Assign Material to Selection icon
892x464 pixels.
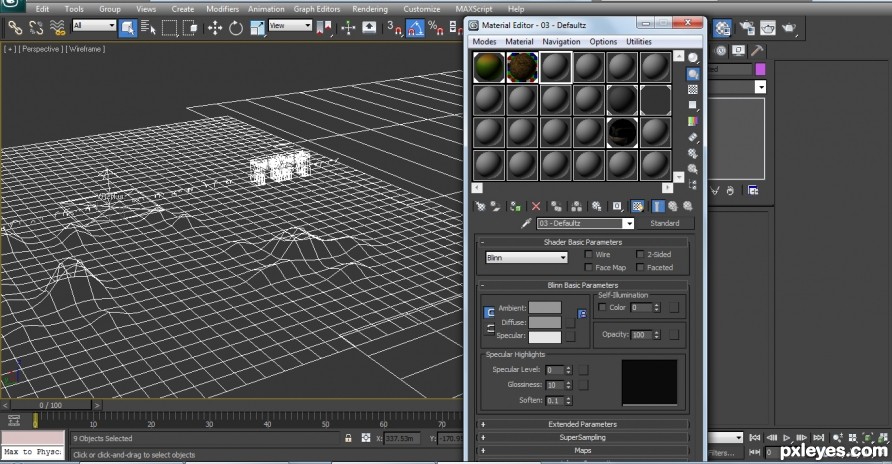point(515,206)
